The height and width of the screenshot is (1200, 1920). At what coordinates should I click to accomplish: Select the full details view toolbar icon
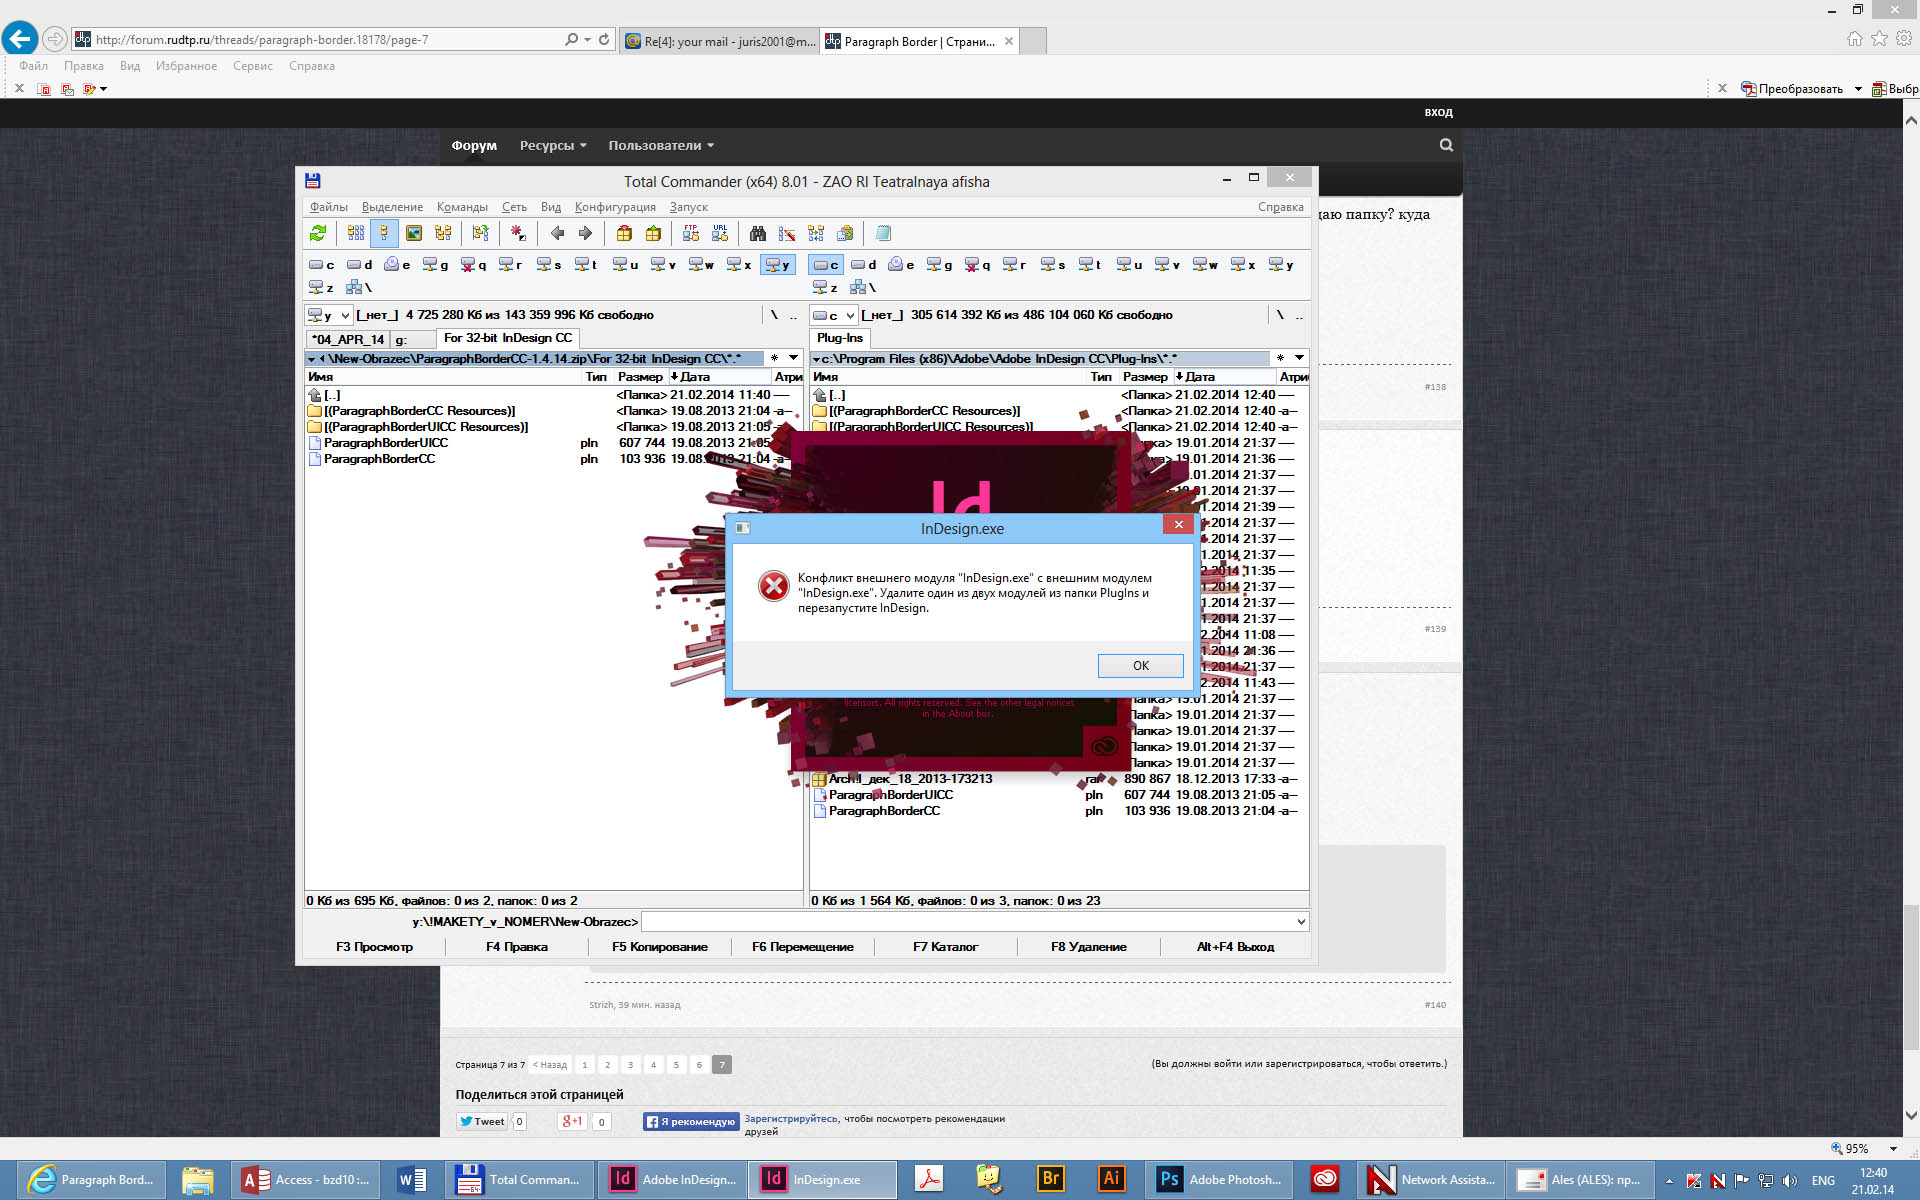(384, 233)
